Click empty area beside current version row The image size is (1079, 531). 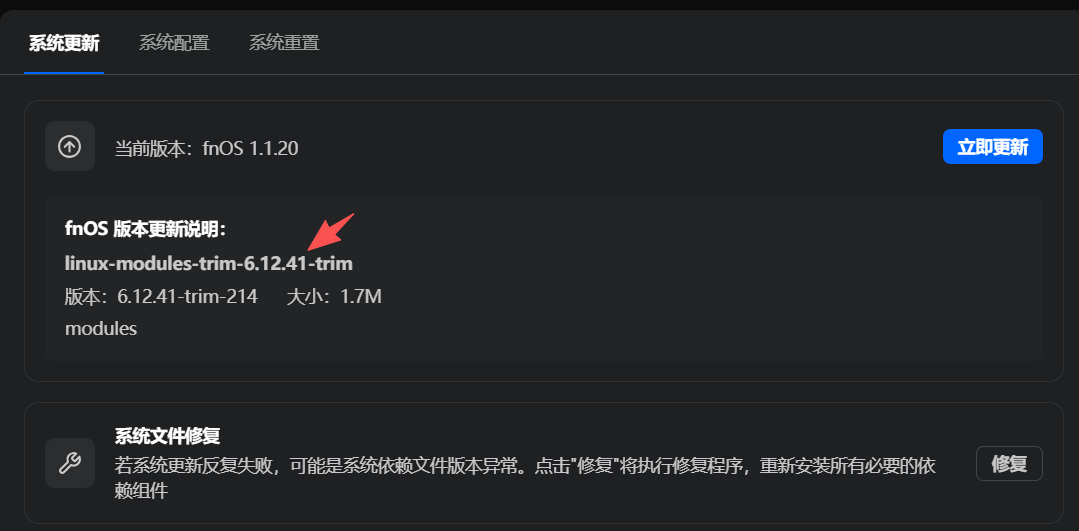pyautogui.click(x=619, y=147)
